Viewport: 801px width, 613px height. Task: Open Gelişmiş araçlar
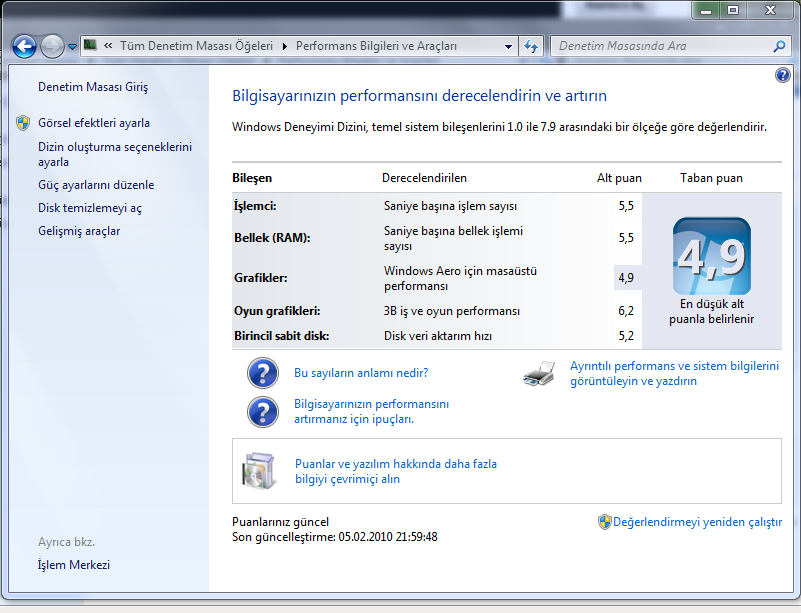79,231
